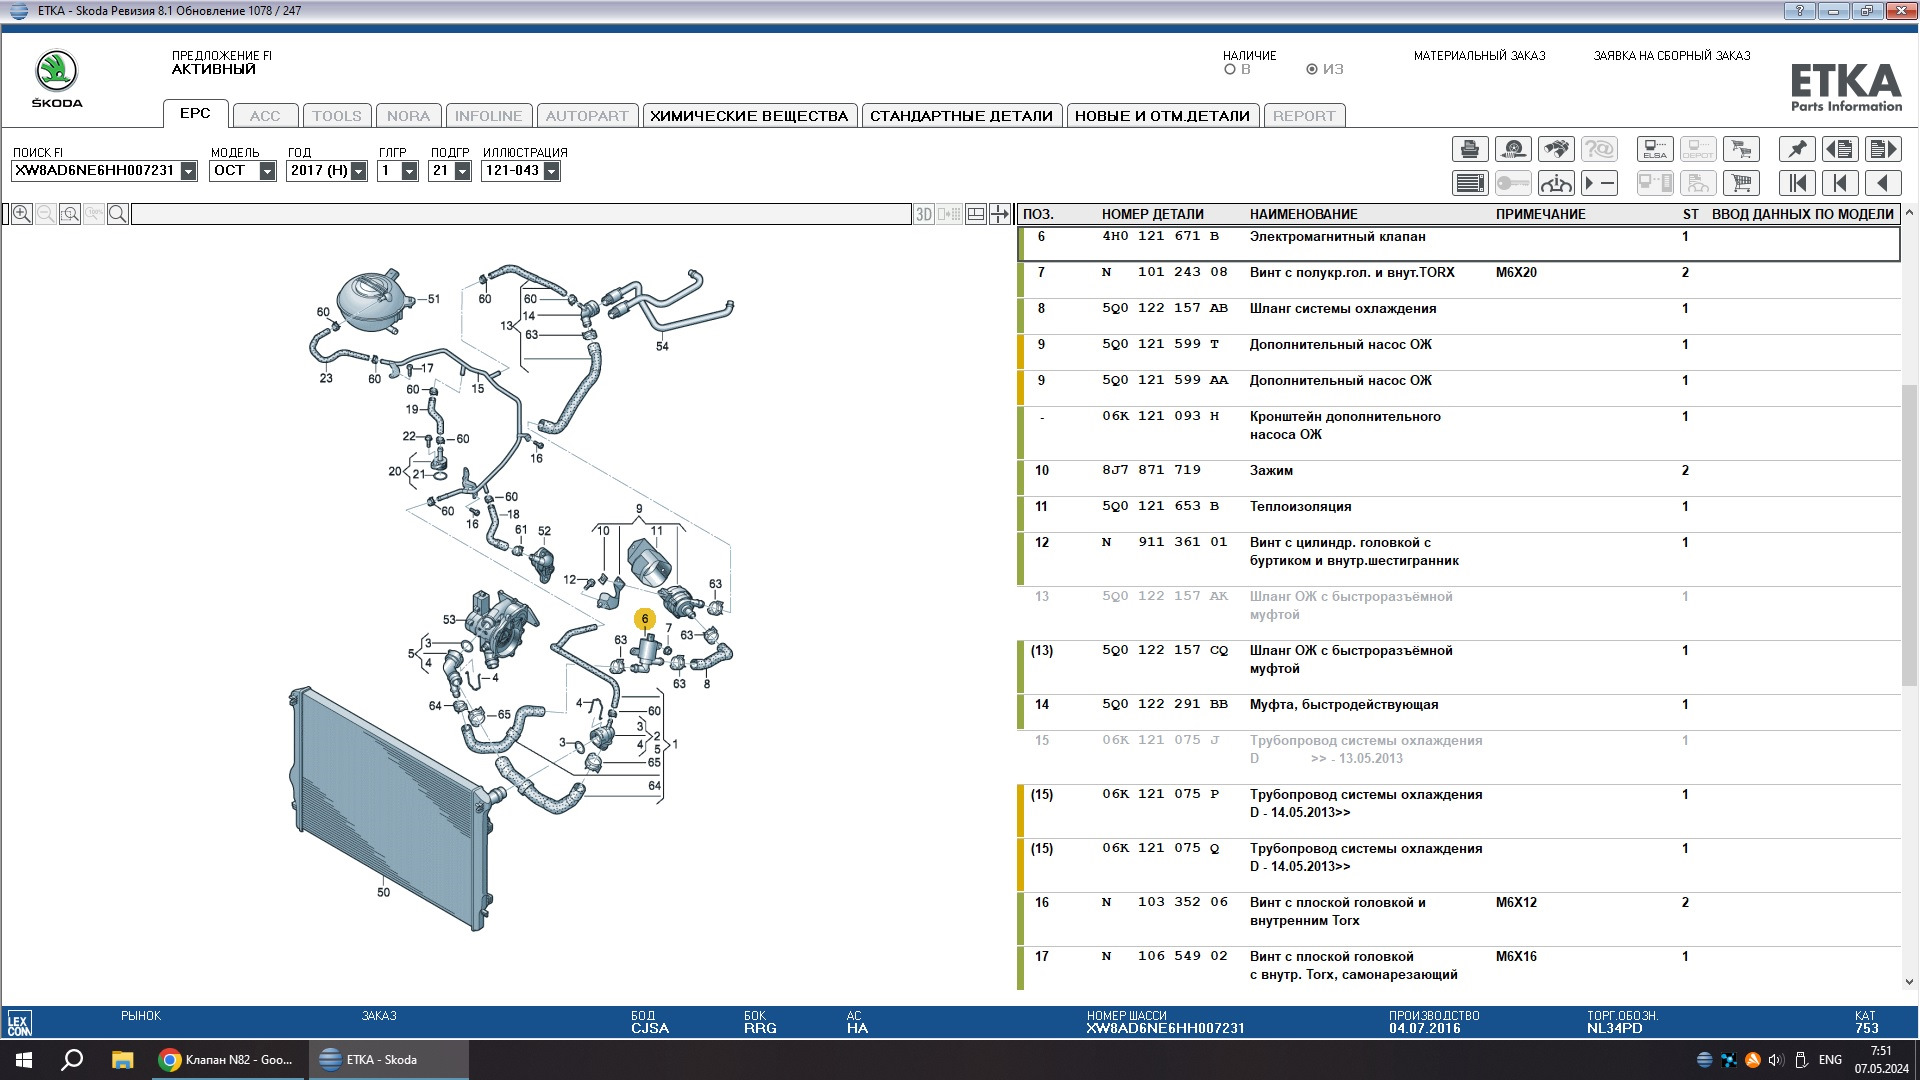Toggle the split layout view icon
This screenshot has width=1920, height=1080.
tap(975, 214)
